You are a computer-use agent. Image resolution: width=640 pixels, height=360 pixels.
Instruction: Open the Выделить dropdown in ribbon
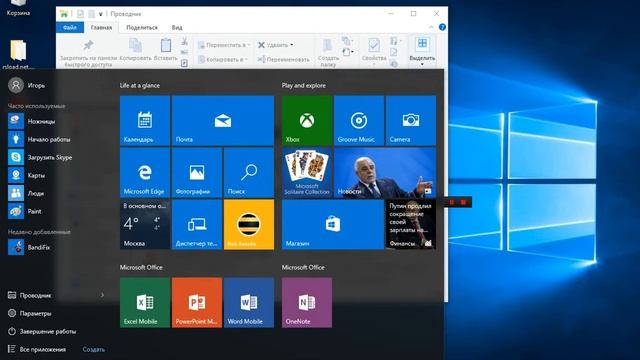pyautogui.click(x=422, y=51)
